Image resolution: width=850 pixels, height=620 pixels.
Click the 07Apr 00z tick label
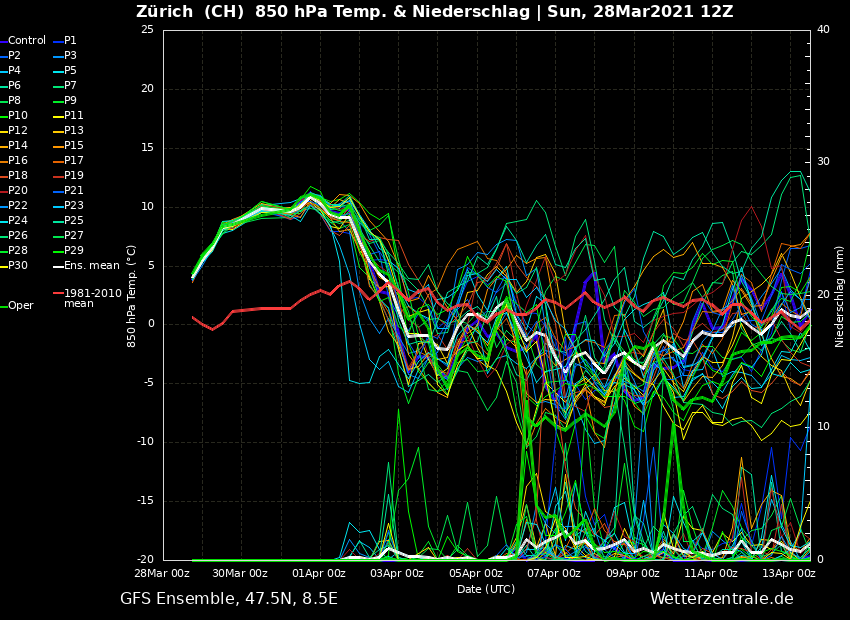coord(554,573)
